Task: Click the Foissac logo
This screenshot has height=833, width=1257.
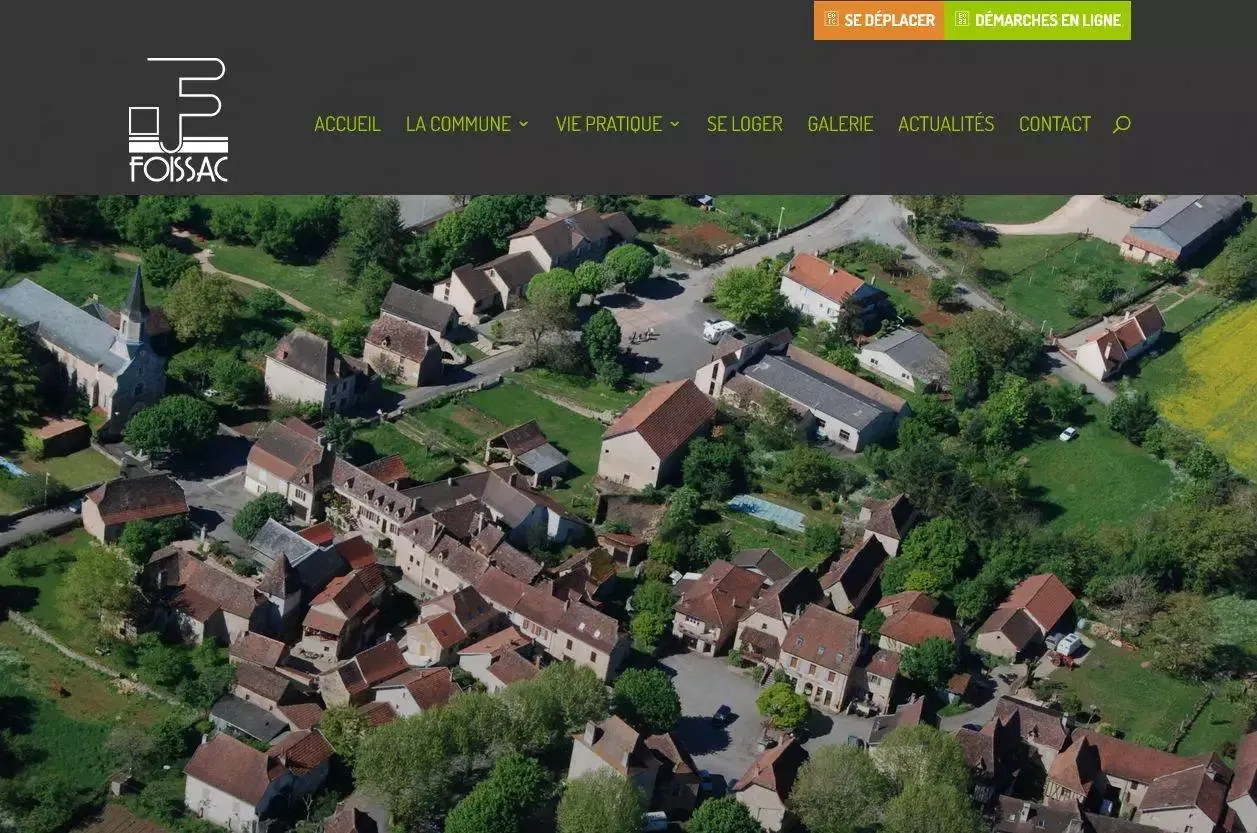Action: click(x=178, y=120)
